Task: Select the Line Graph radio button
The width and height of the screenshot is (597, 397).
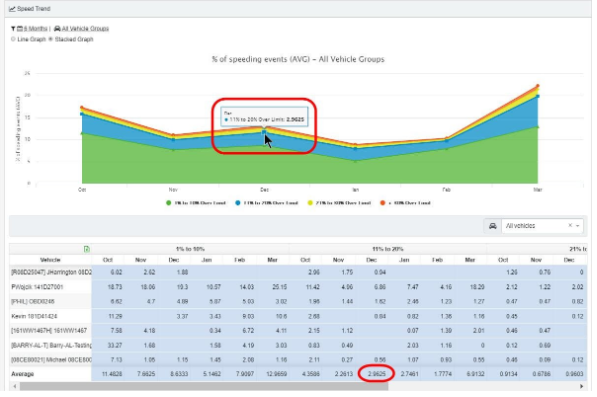Action: [x=13, y=39]
